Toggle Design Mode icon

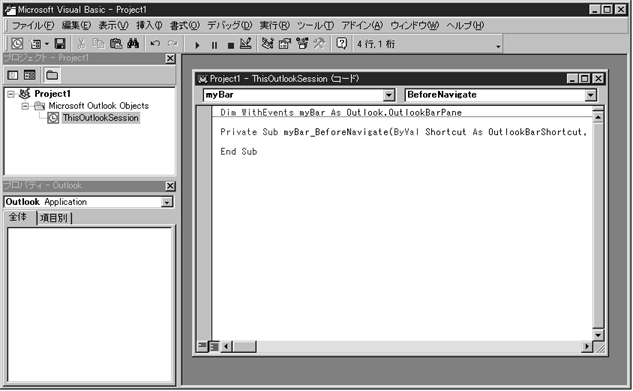(x=245, y=44)
